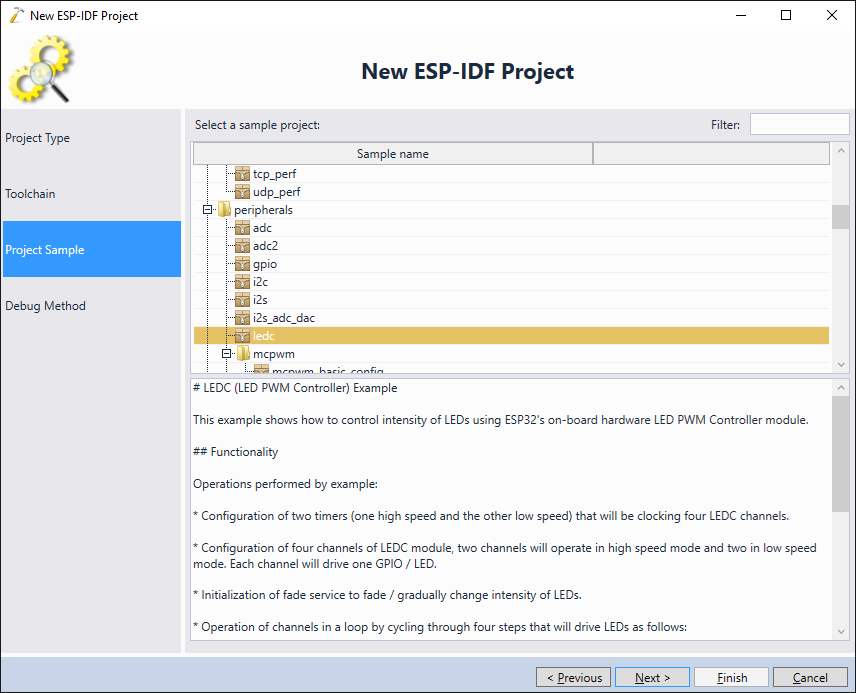Close the New ESP-IDF Project window
856x693 pixels.
tap(831, 15)
